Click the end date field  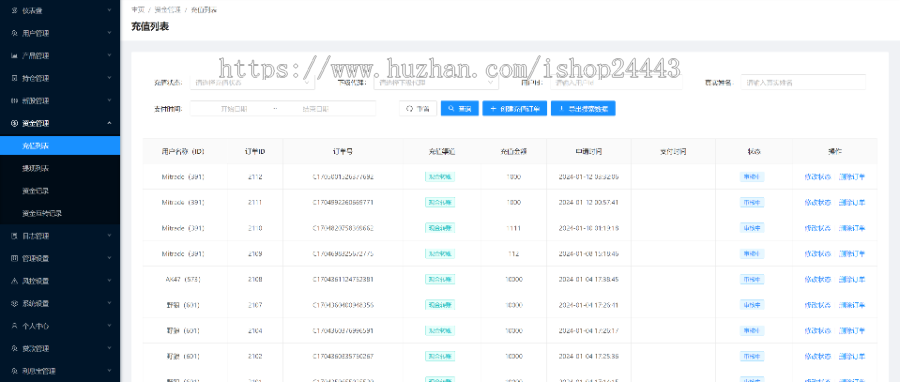pos(316,108)
